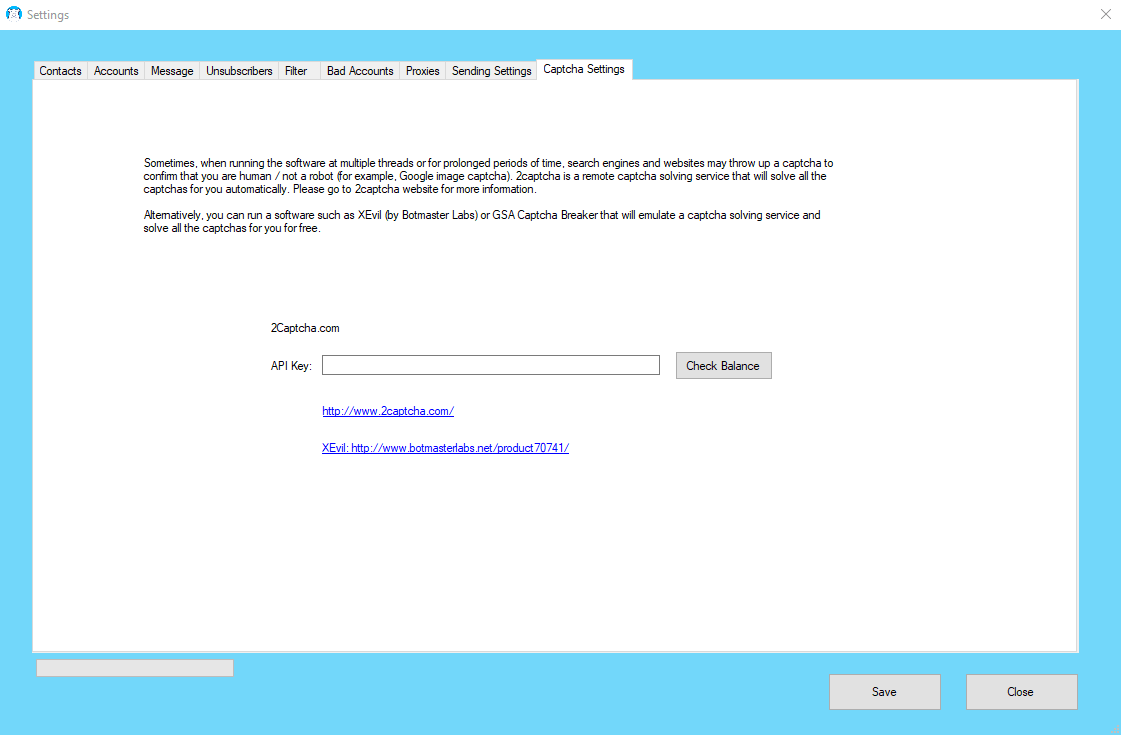
Task: Click the Close button at bottom
Action: 1021,692
